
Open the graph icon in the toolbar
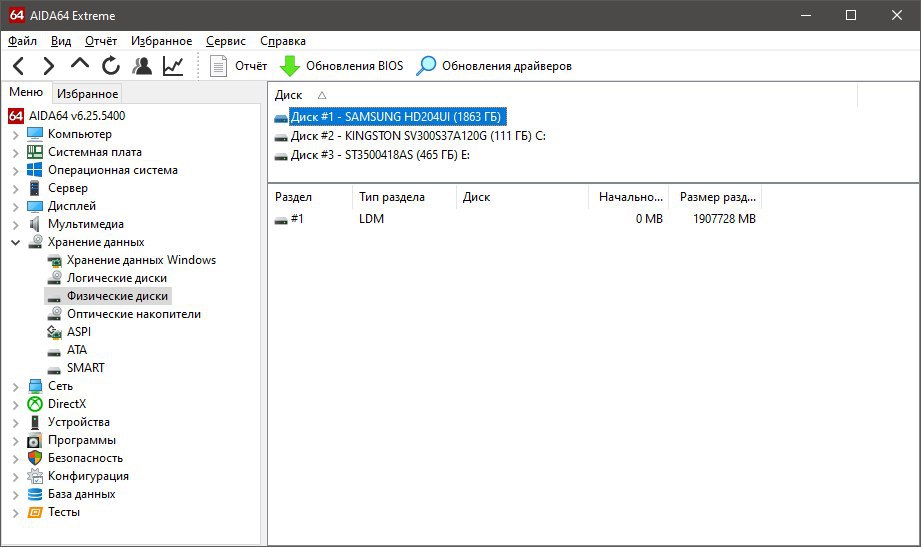tap(173, 66)
